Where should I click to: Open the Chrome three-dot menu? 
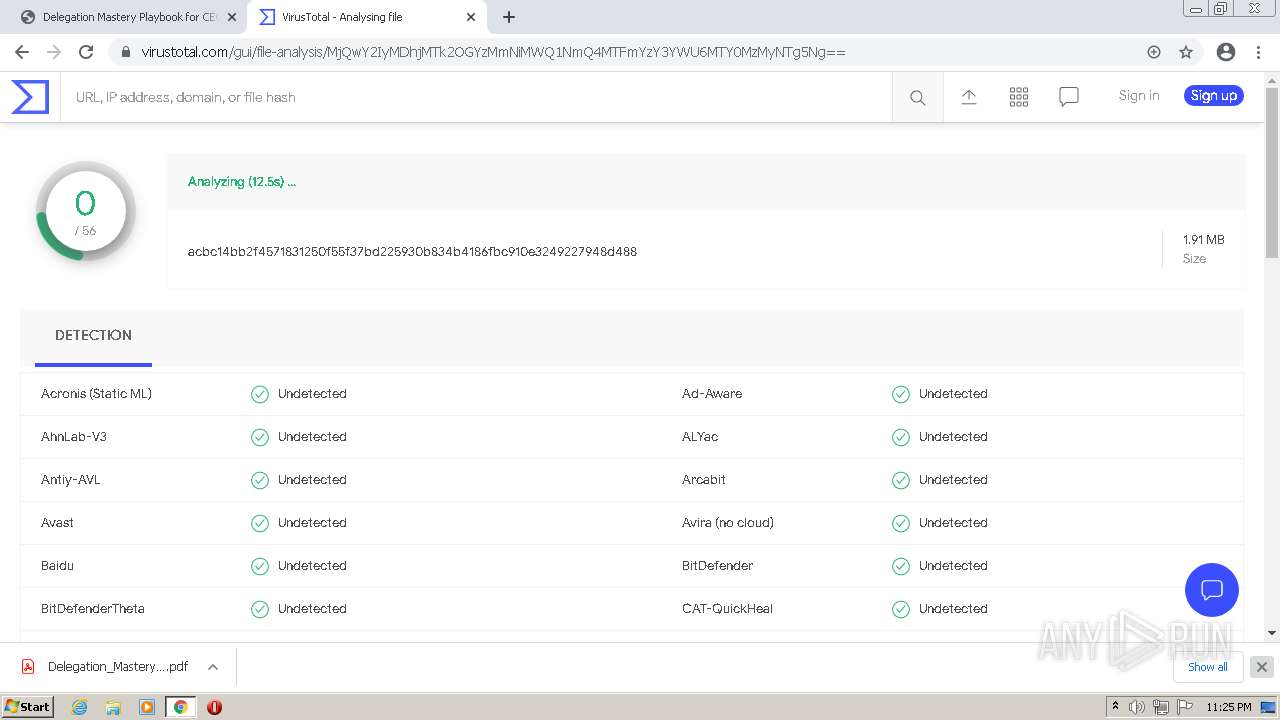coord(1258,52)
